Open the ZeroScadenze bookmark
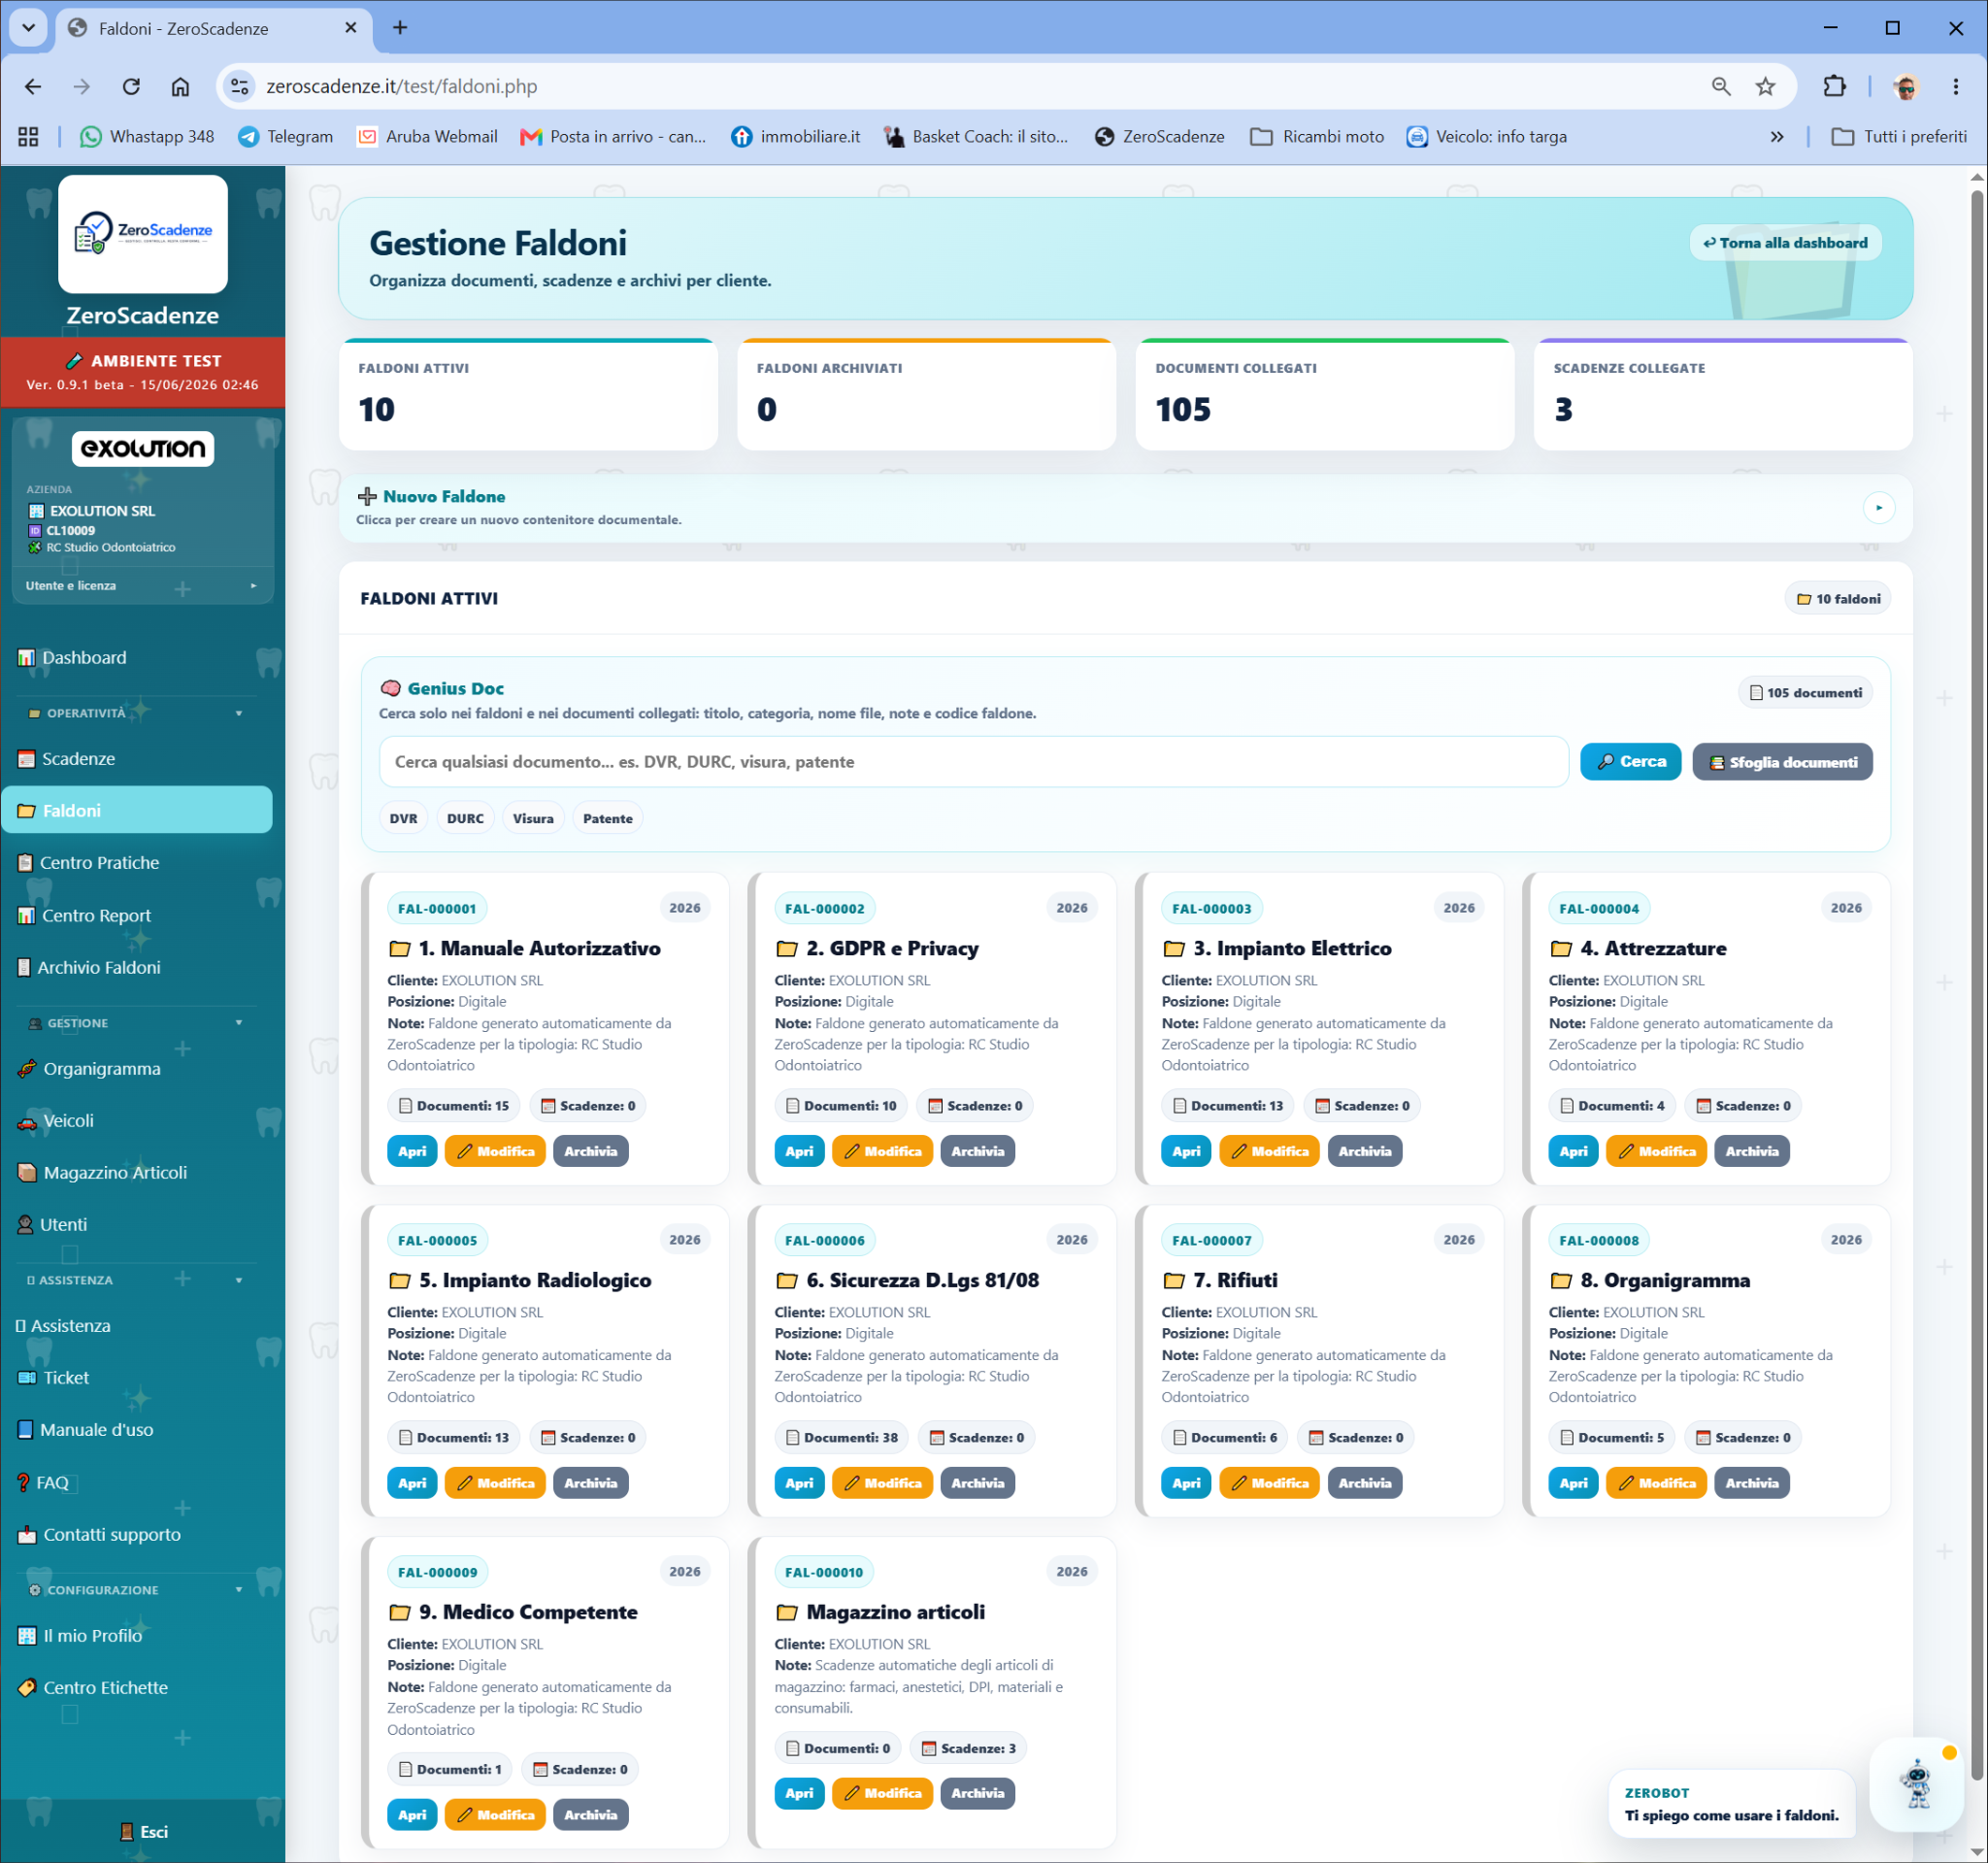The width and height of the screenshot is (1988, 1863). pos(1159,136)
